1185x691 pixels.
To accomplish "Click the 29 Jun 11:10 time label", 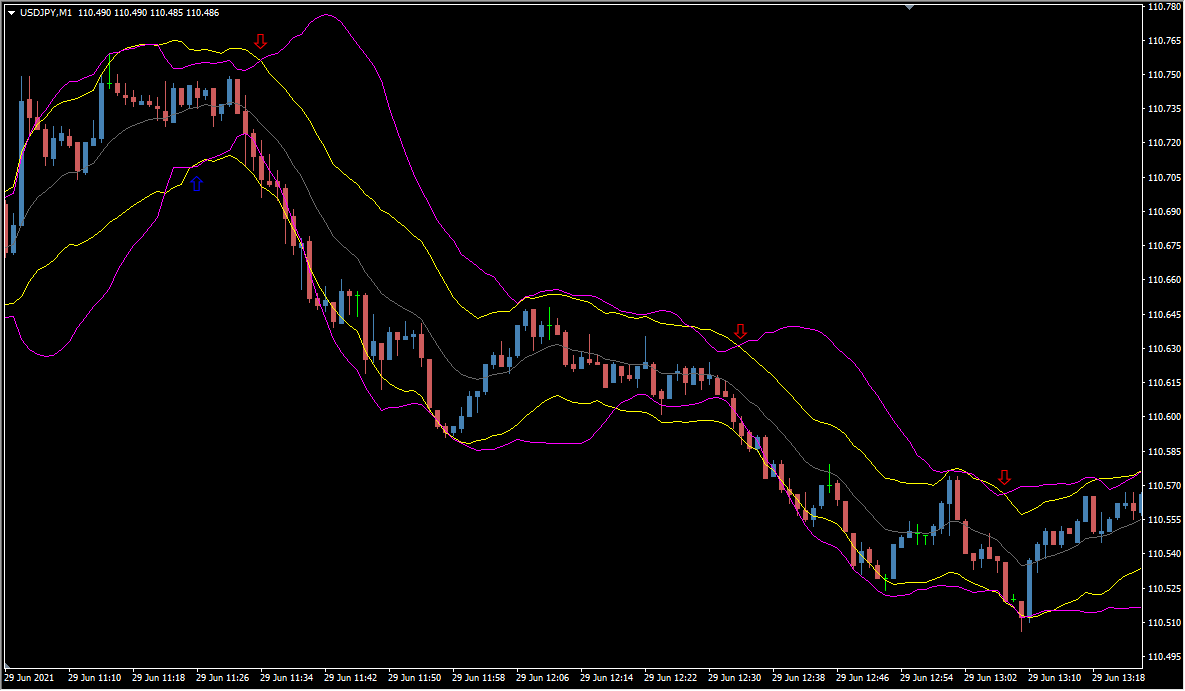I will coord(94,677).
